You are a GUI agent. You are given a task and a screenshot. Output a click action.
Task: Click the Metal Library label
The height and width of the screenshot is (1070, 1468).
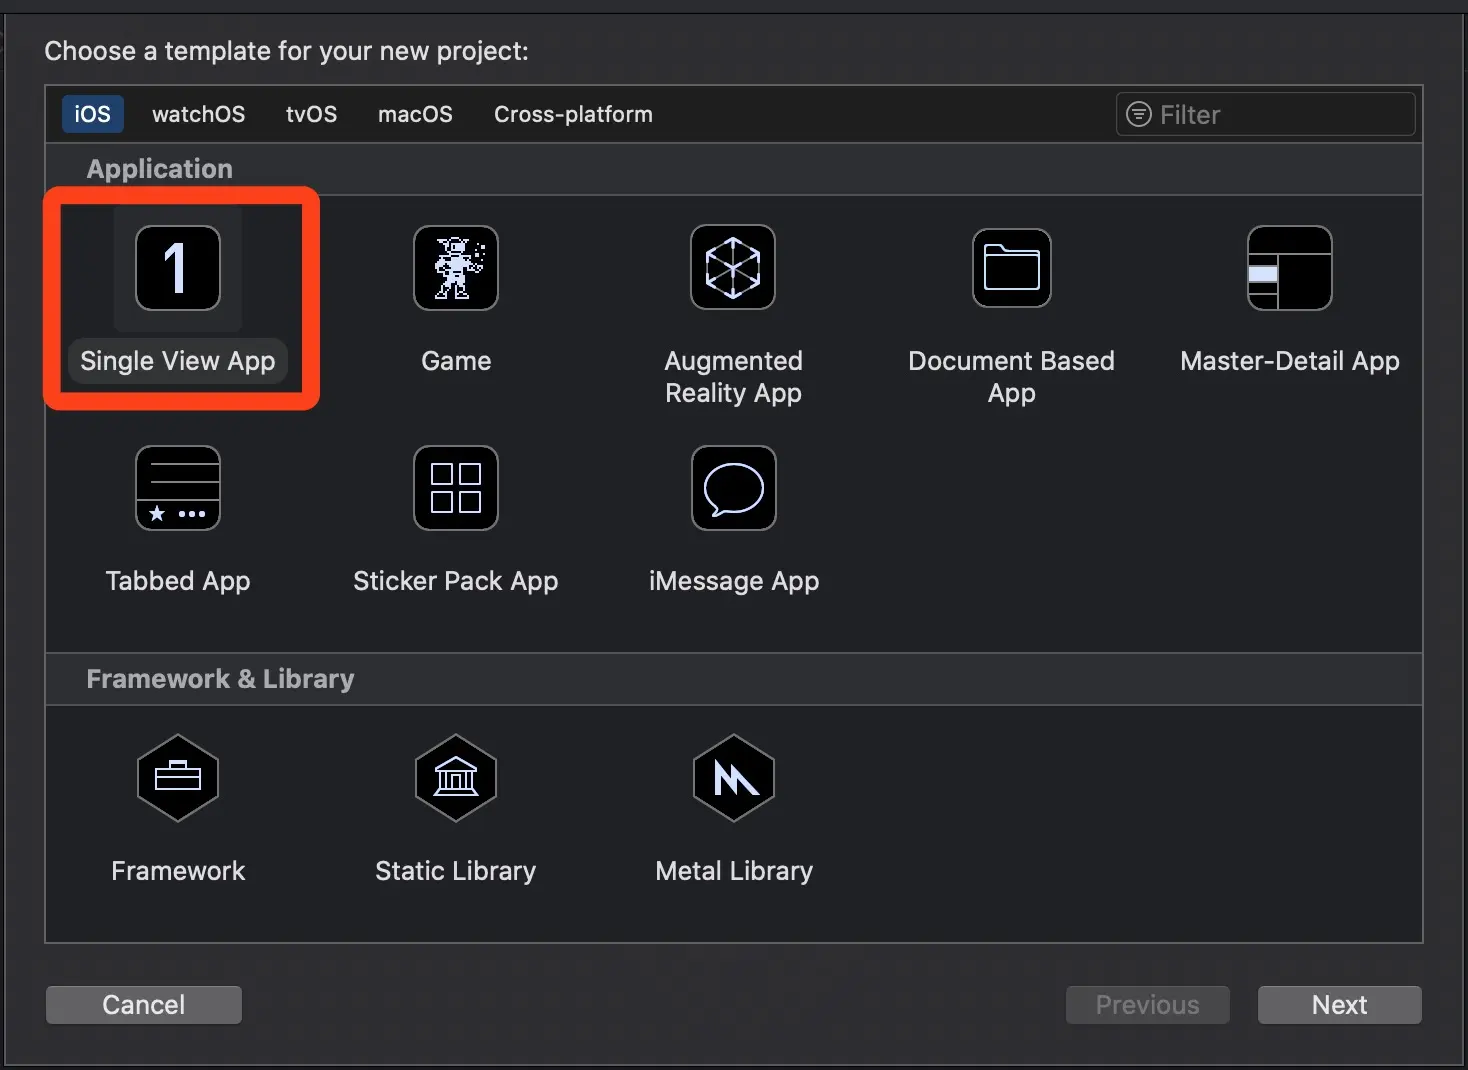(734, 871)
